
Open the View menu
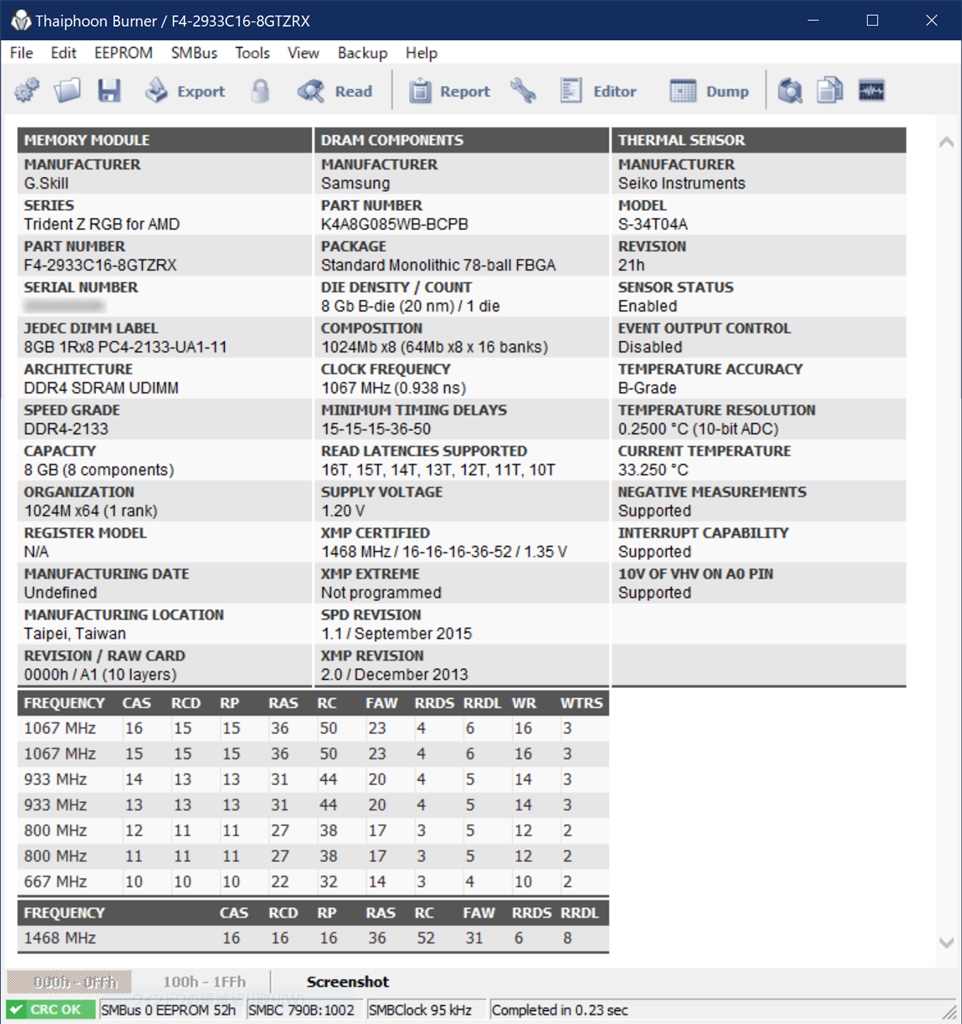[x=304, y=53]
